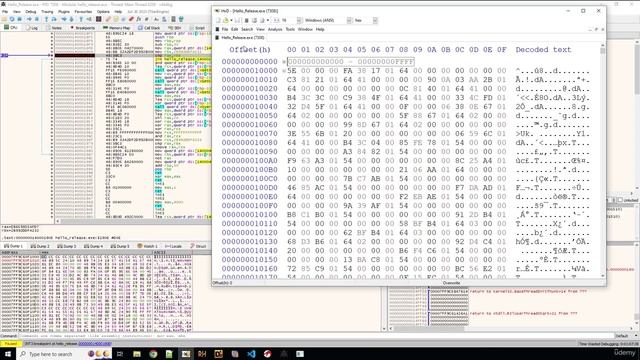Switch to the Memory Map tab

coord(117,28)
